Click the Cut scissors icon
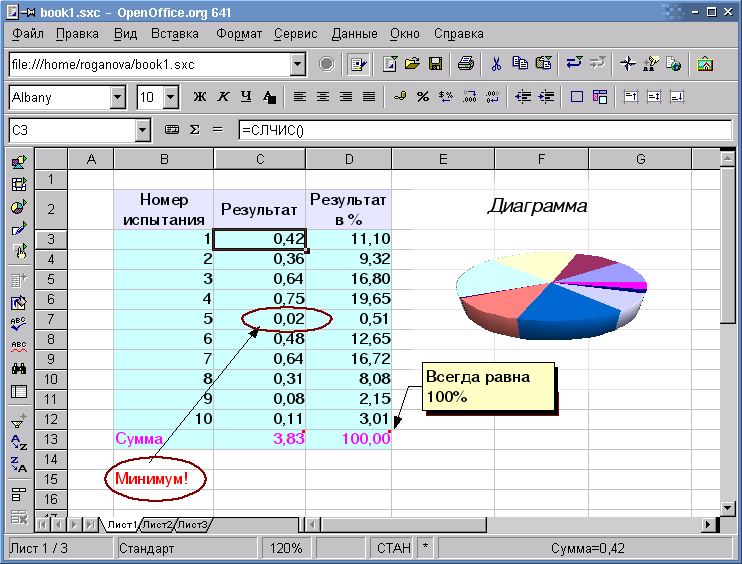This screenshot has width=742, height=564. click(495, 64)
